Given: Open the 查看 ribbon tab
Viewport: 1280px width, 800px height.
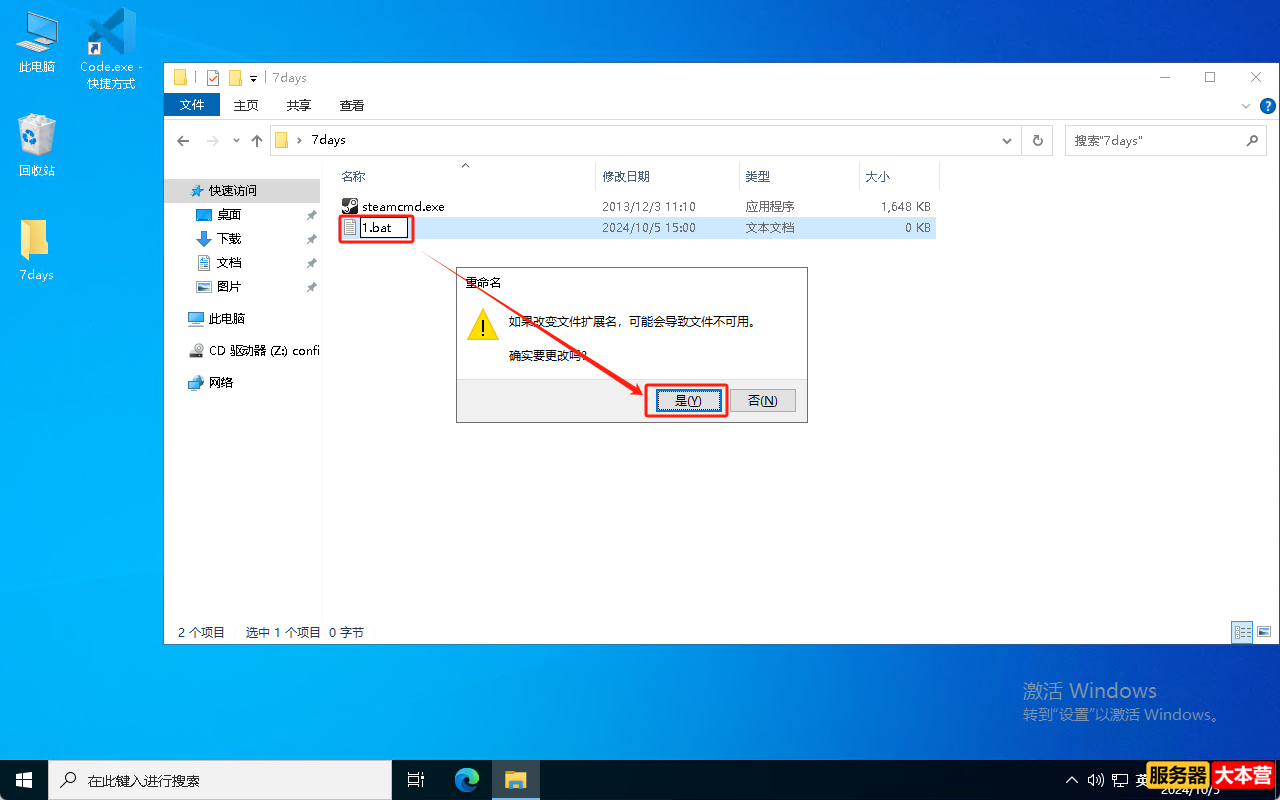Looking at the screenshot, I should click(x=352, y=105).
